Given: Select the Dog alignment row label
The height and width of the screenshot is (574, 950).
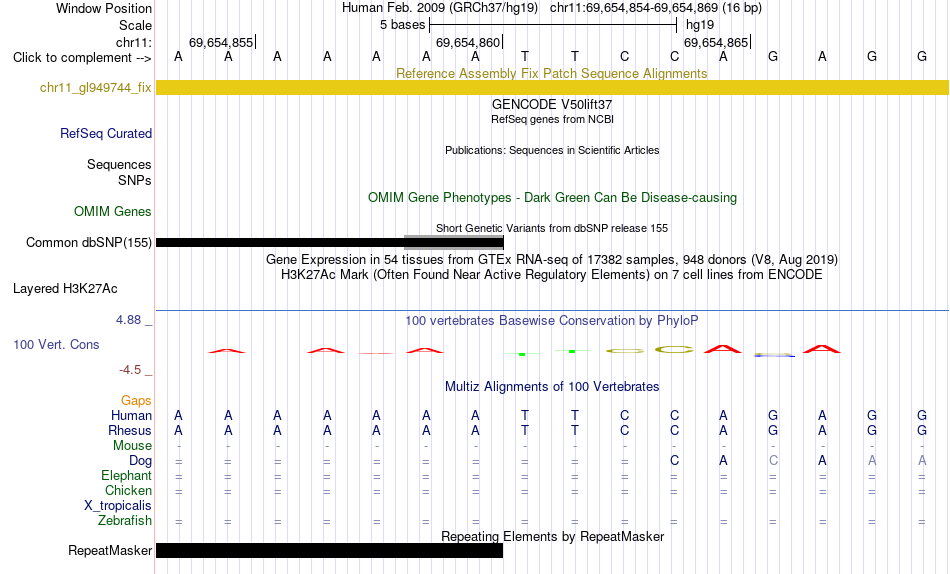Looking at the screenshot, I should pyautogui.click(x=141, y=461).
